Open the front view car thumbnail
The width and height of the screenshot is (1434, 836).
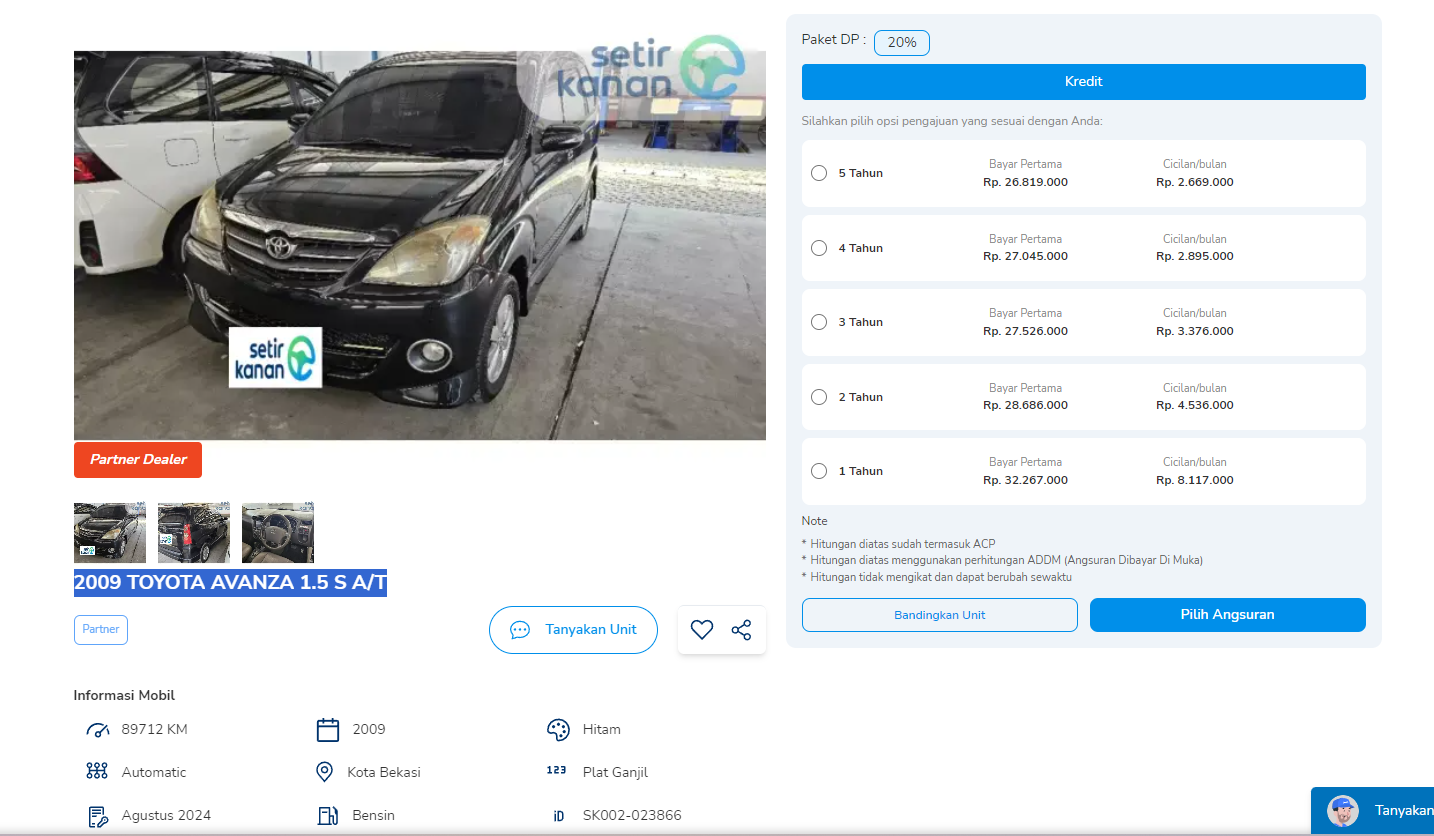point(110,533)
